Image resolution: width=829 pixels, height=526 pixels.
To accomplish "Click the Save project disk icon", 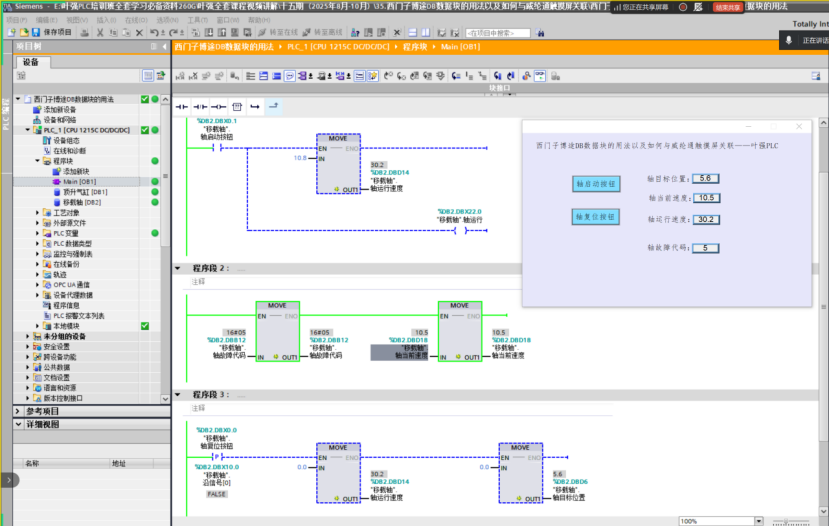I will tap(36, 33).
